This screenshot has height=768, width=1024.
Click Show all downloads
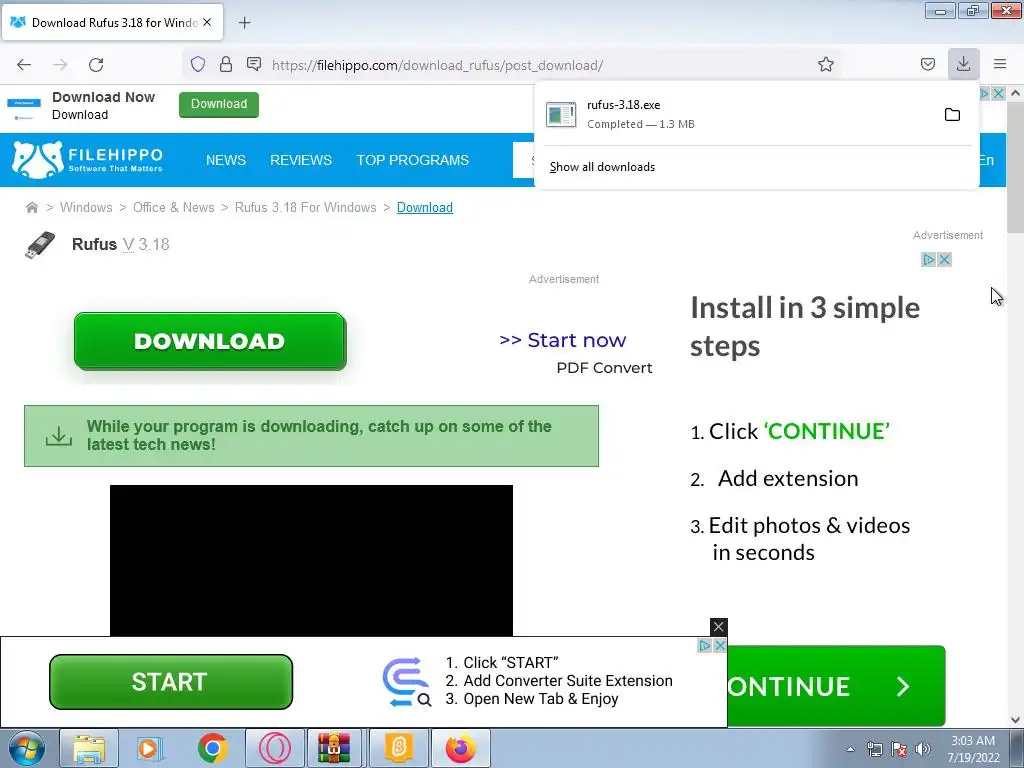(602, 167)
